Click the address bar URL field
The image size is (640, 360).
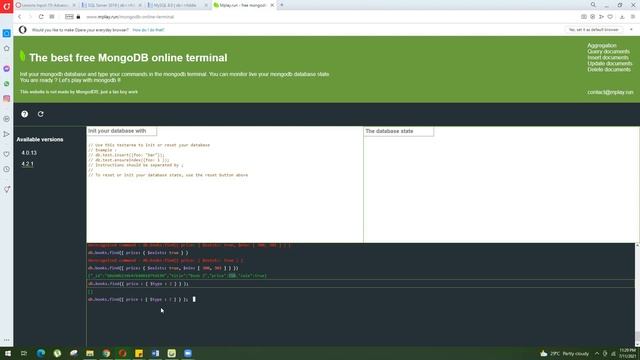click(130, 17)
